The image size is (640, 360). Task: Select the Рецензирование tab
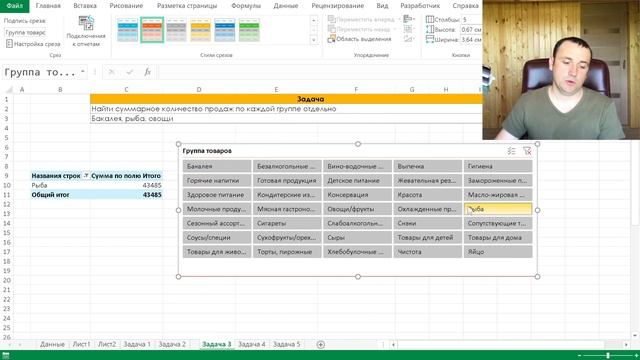338,6
